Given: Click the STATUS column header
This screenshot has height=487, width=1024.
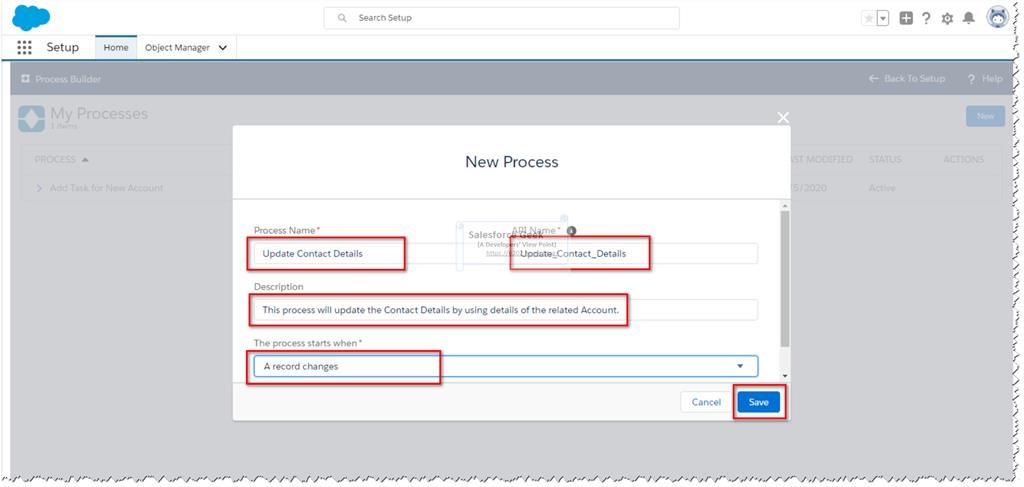Looking at the screenshot, I should (x=885, y=159).
